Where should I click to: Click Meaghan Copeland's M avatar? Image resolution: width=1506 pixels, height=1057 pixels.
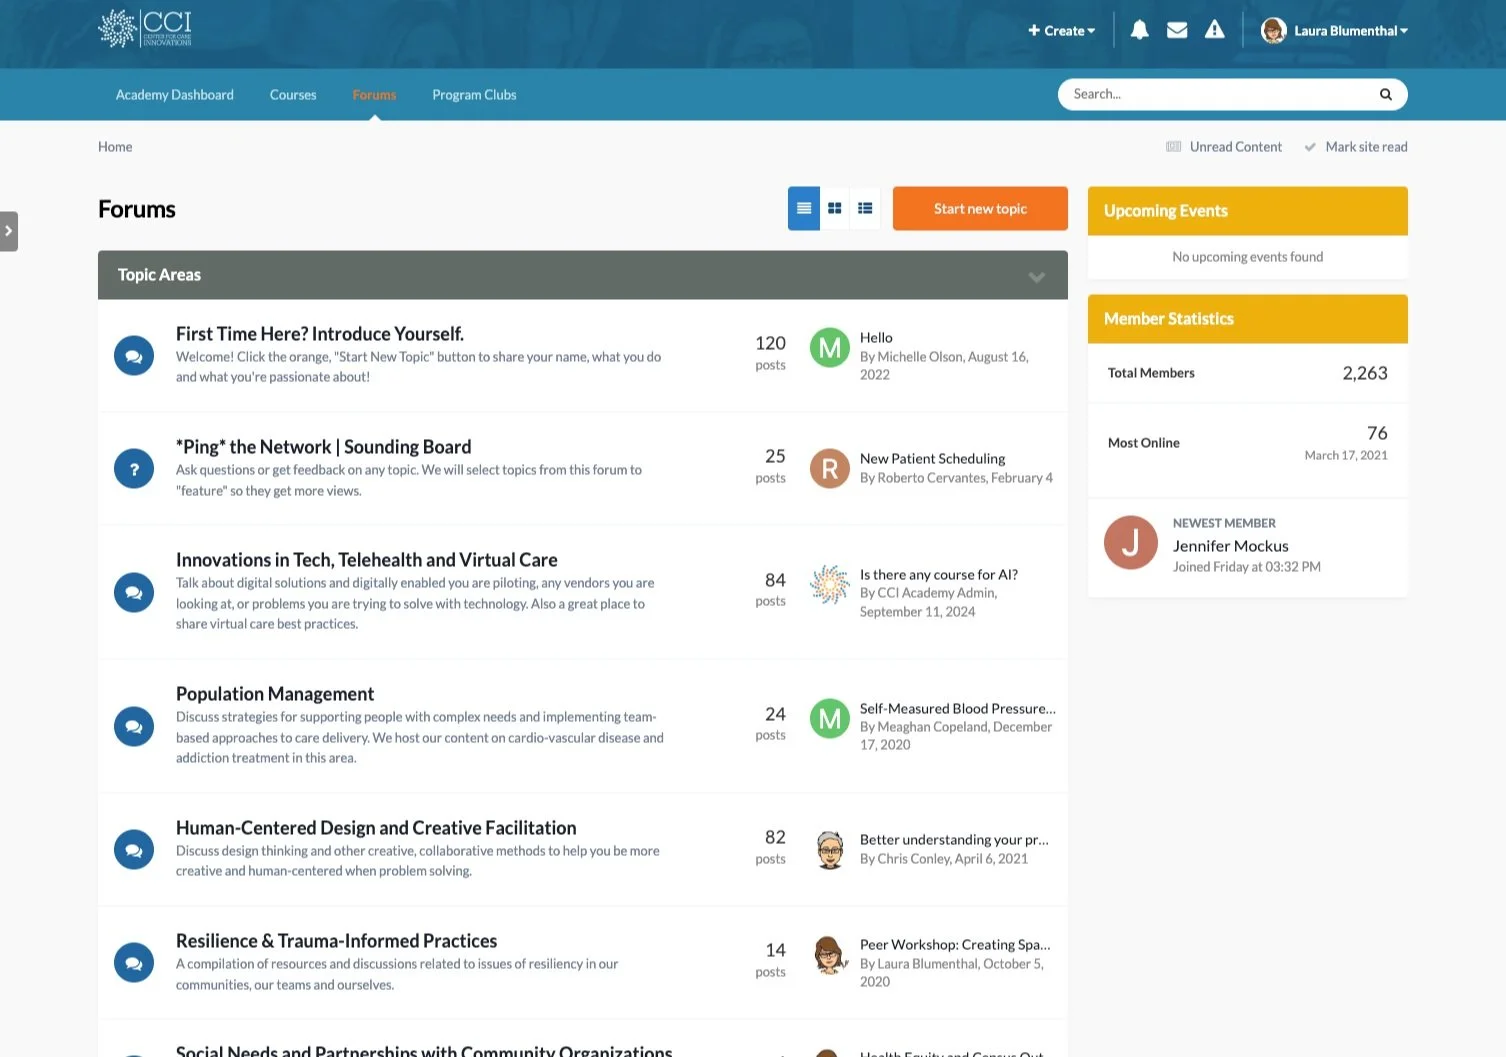pyautogui.click(x=829, y=718)
